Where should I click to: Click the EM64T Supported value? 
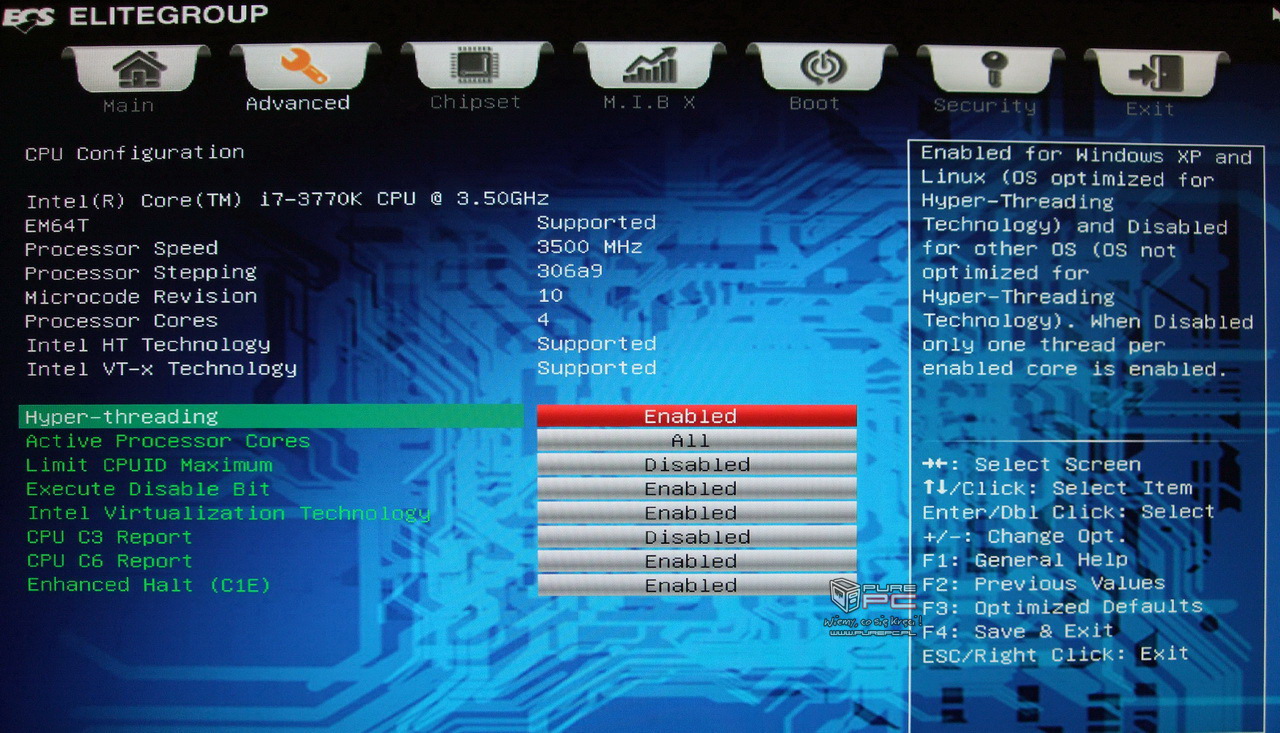click(597, 223)
